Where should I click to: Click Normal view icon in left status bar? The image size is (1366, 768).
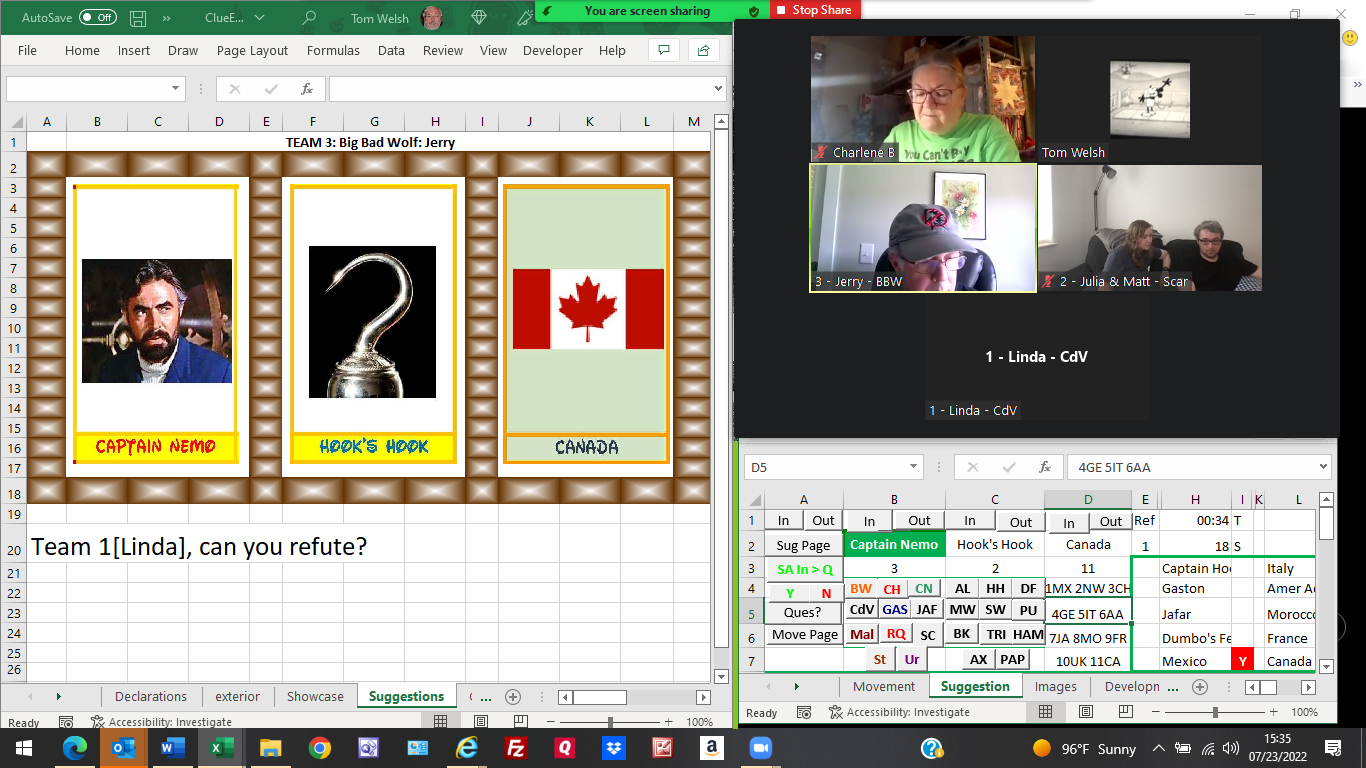click(441, 722)
